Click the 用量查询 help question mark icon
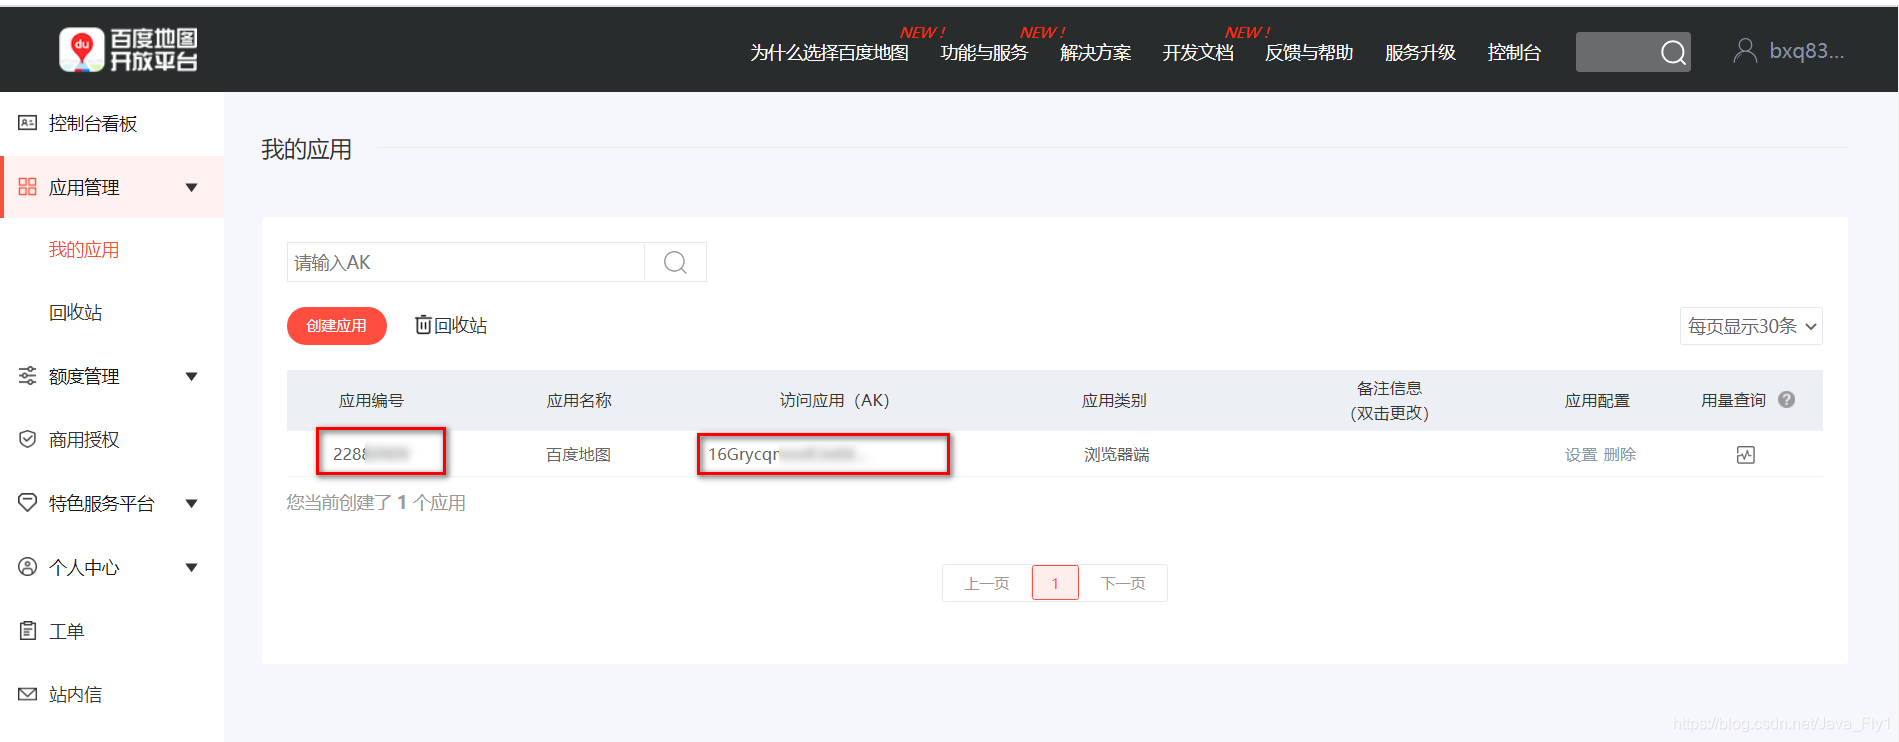This screenshot has height=742, width=1899. pyautogui.click(x=1787, y=399)
